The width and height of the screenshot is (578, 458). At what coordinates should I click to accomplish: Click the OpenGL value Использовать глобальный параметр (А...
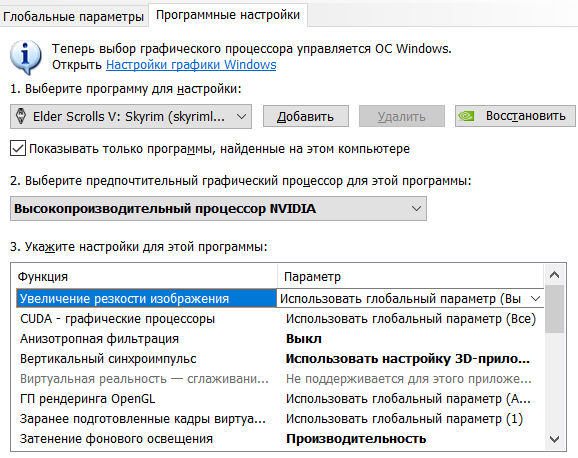click(x=408, y=399)
